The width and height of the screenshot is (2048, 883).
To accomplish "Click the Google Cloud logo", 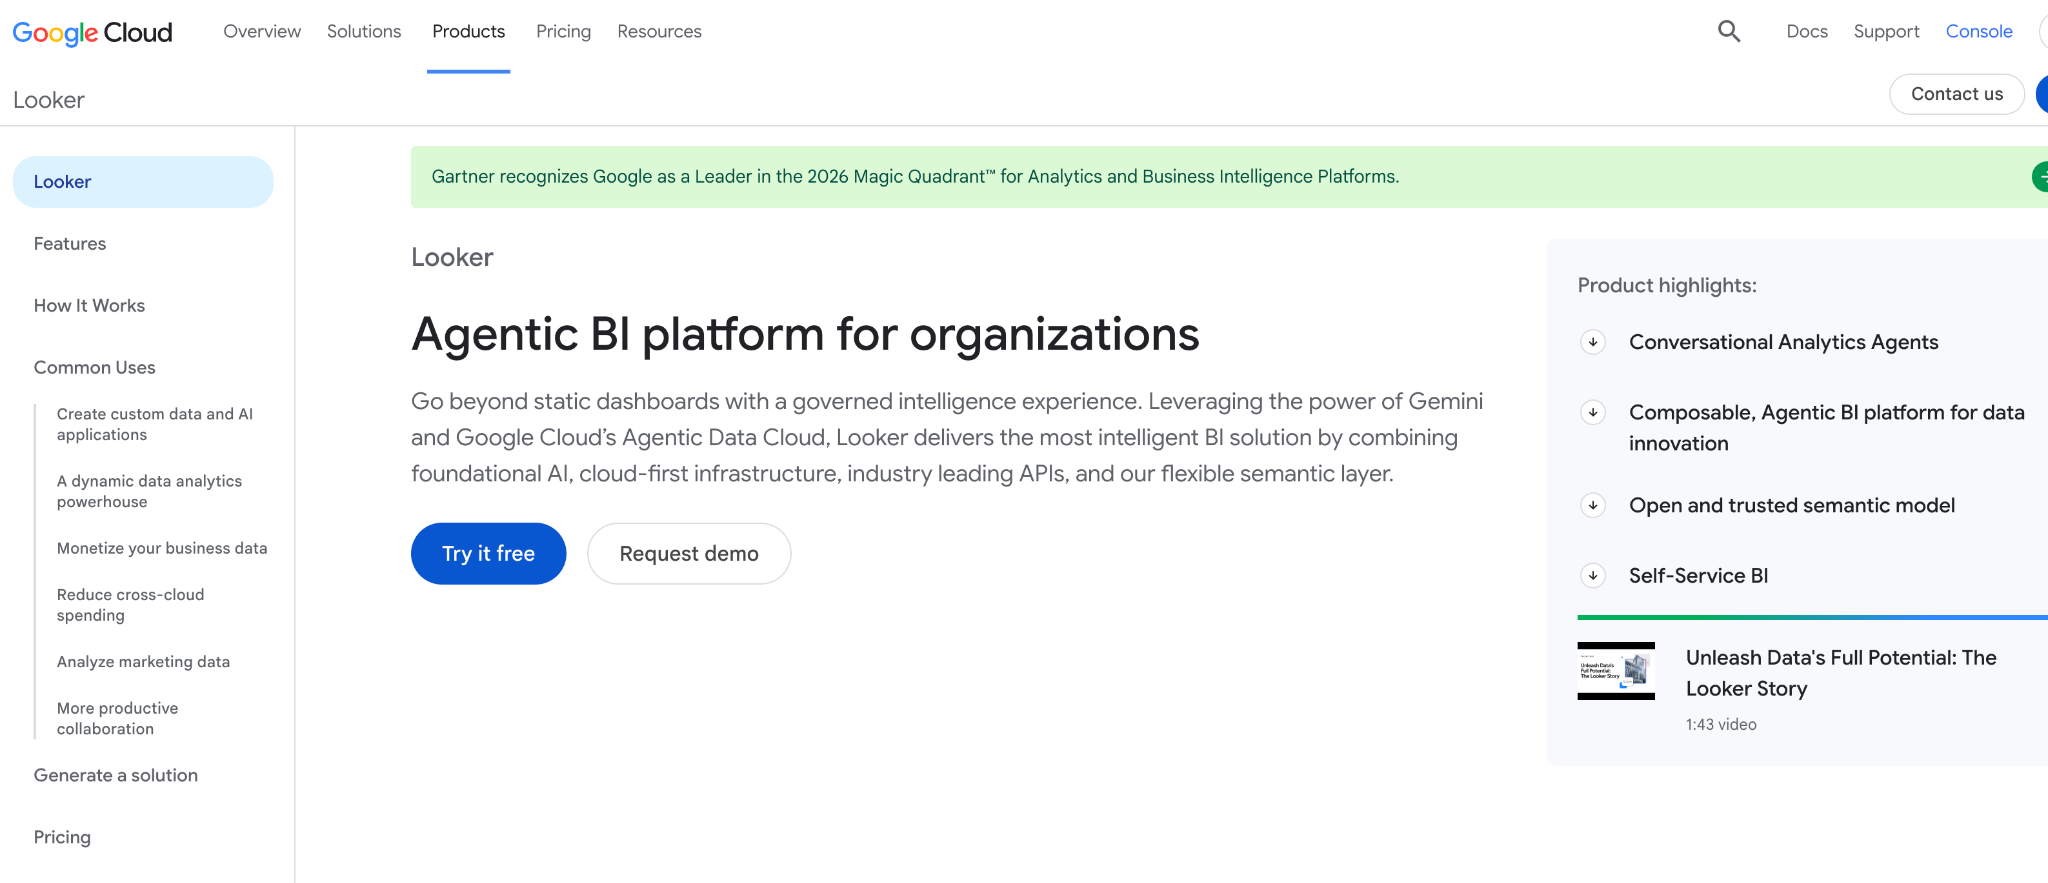I will click(x=92, y=32).
